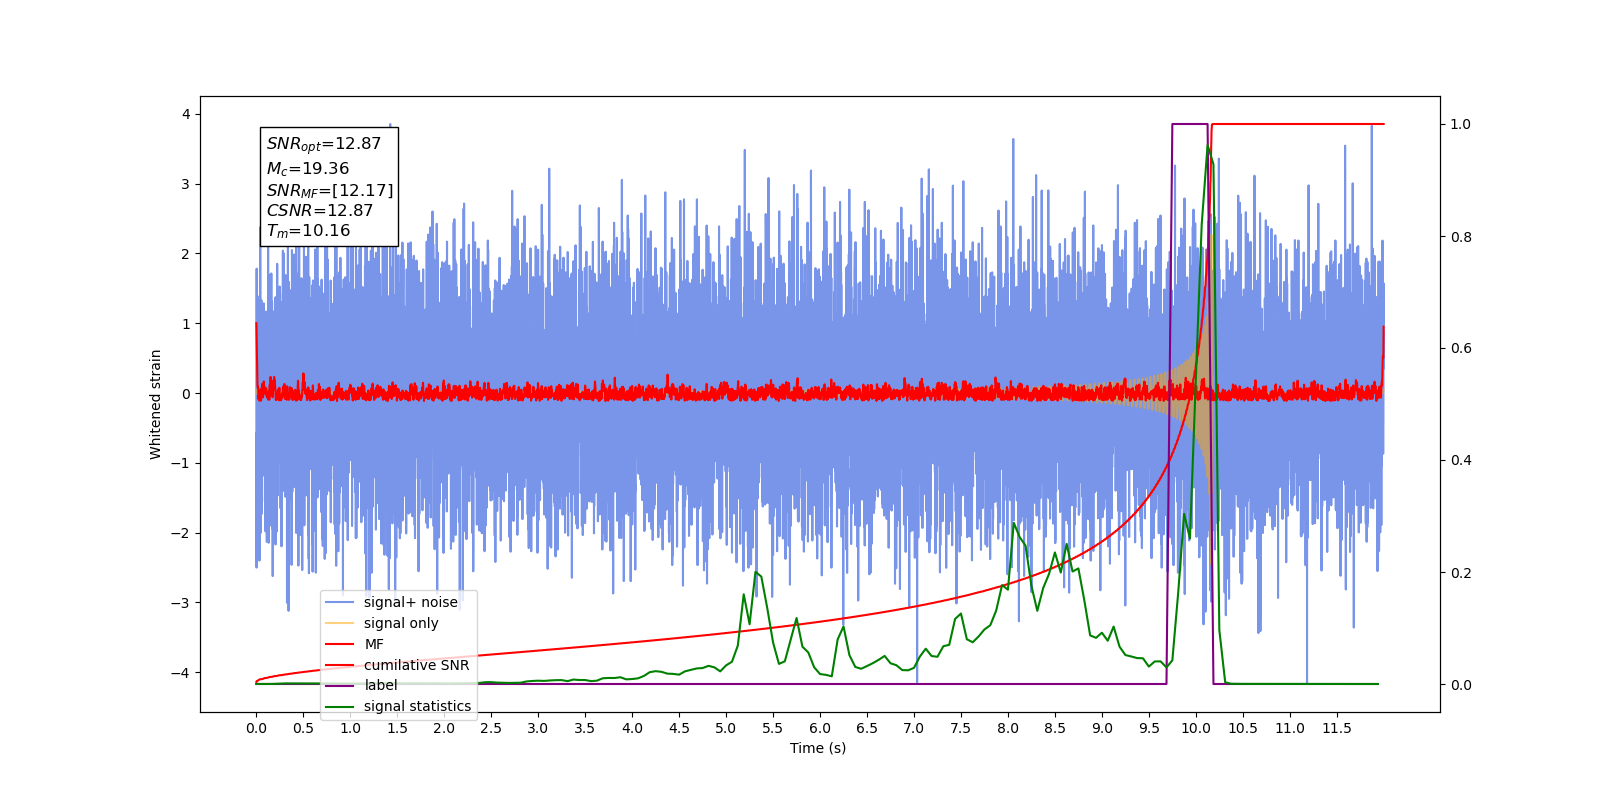The height and width of the screenshot is (800, 1600).
Task: Click the blue line swatch for 'signal+ noise'
Action: pyautogui.click(x=340, y=602)
